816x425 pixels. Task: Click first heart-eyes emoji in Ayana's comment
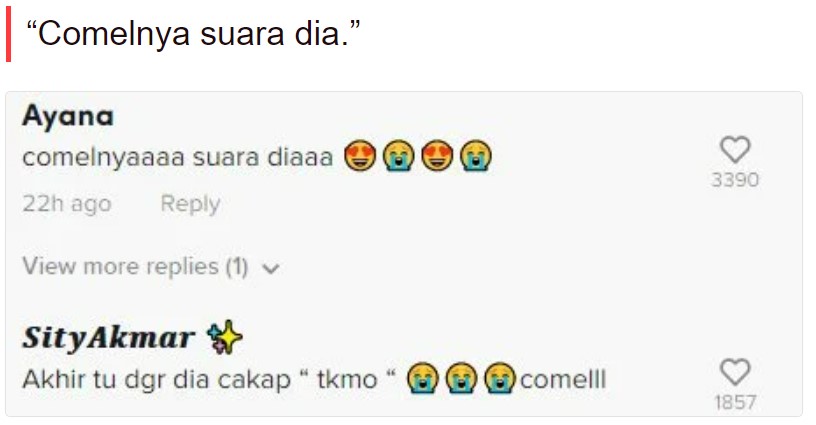[360, 156]
